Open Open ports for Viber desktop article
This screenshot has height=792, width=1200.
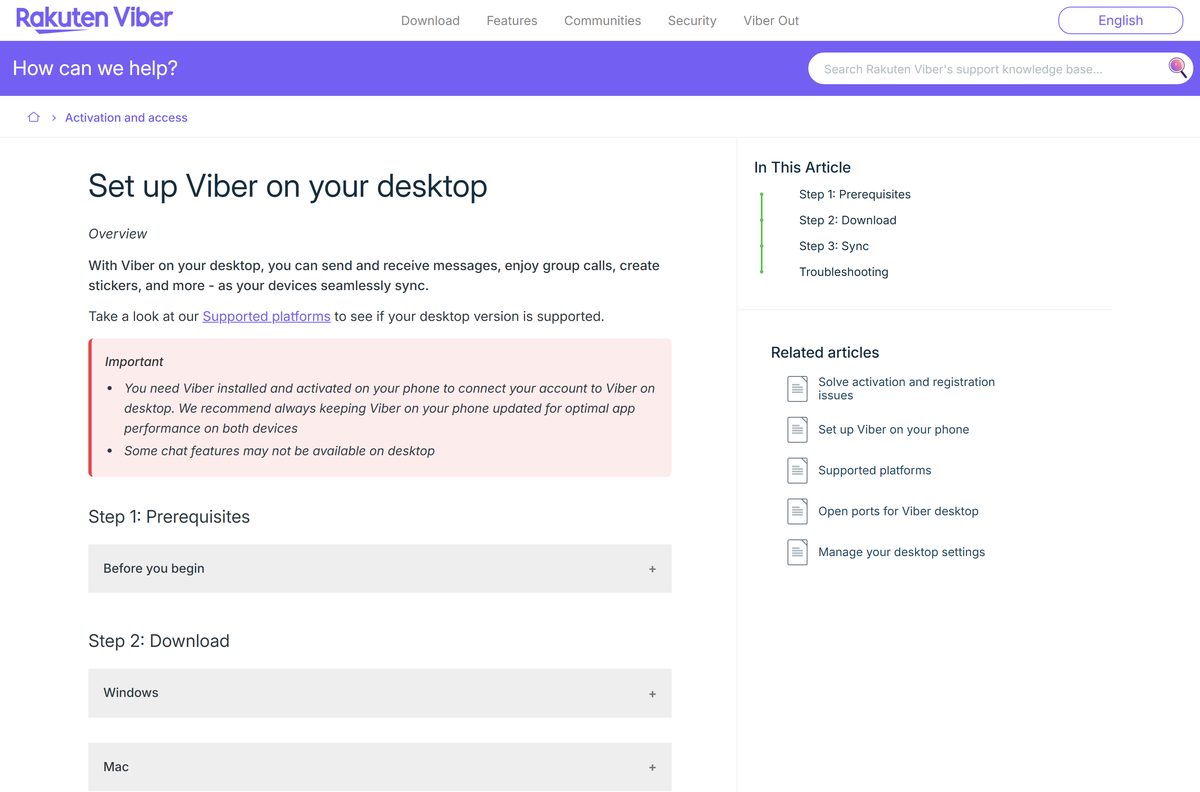pos(899,511)
